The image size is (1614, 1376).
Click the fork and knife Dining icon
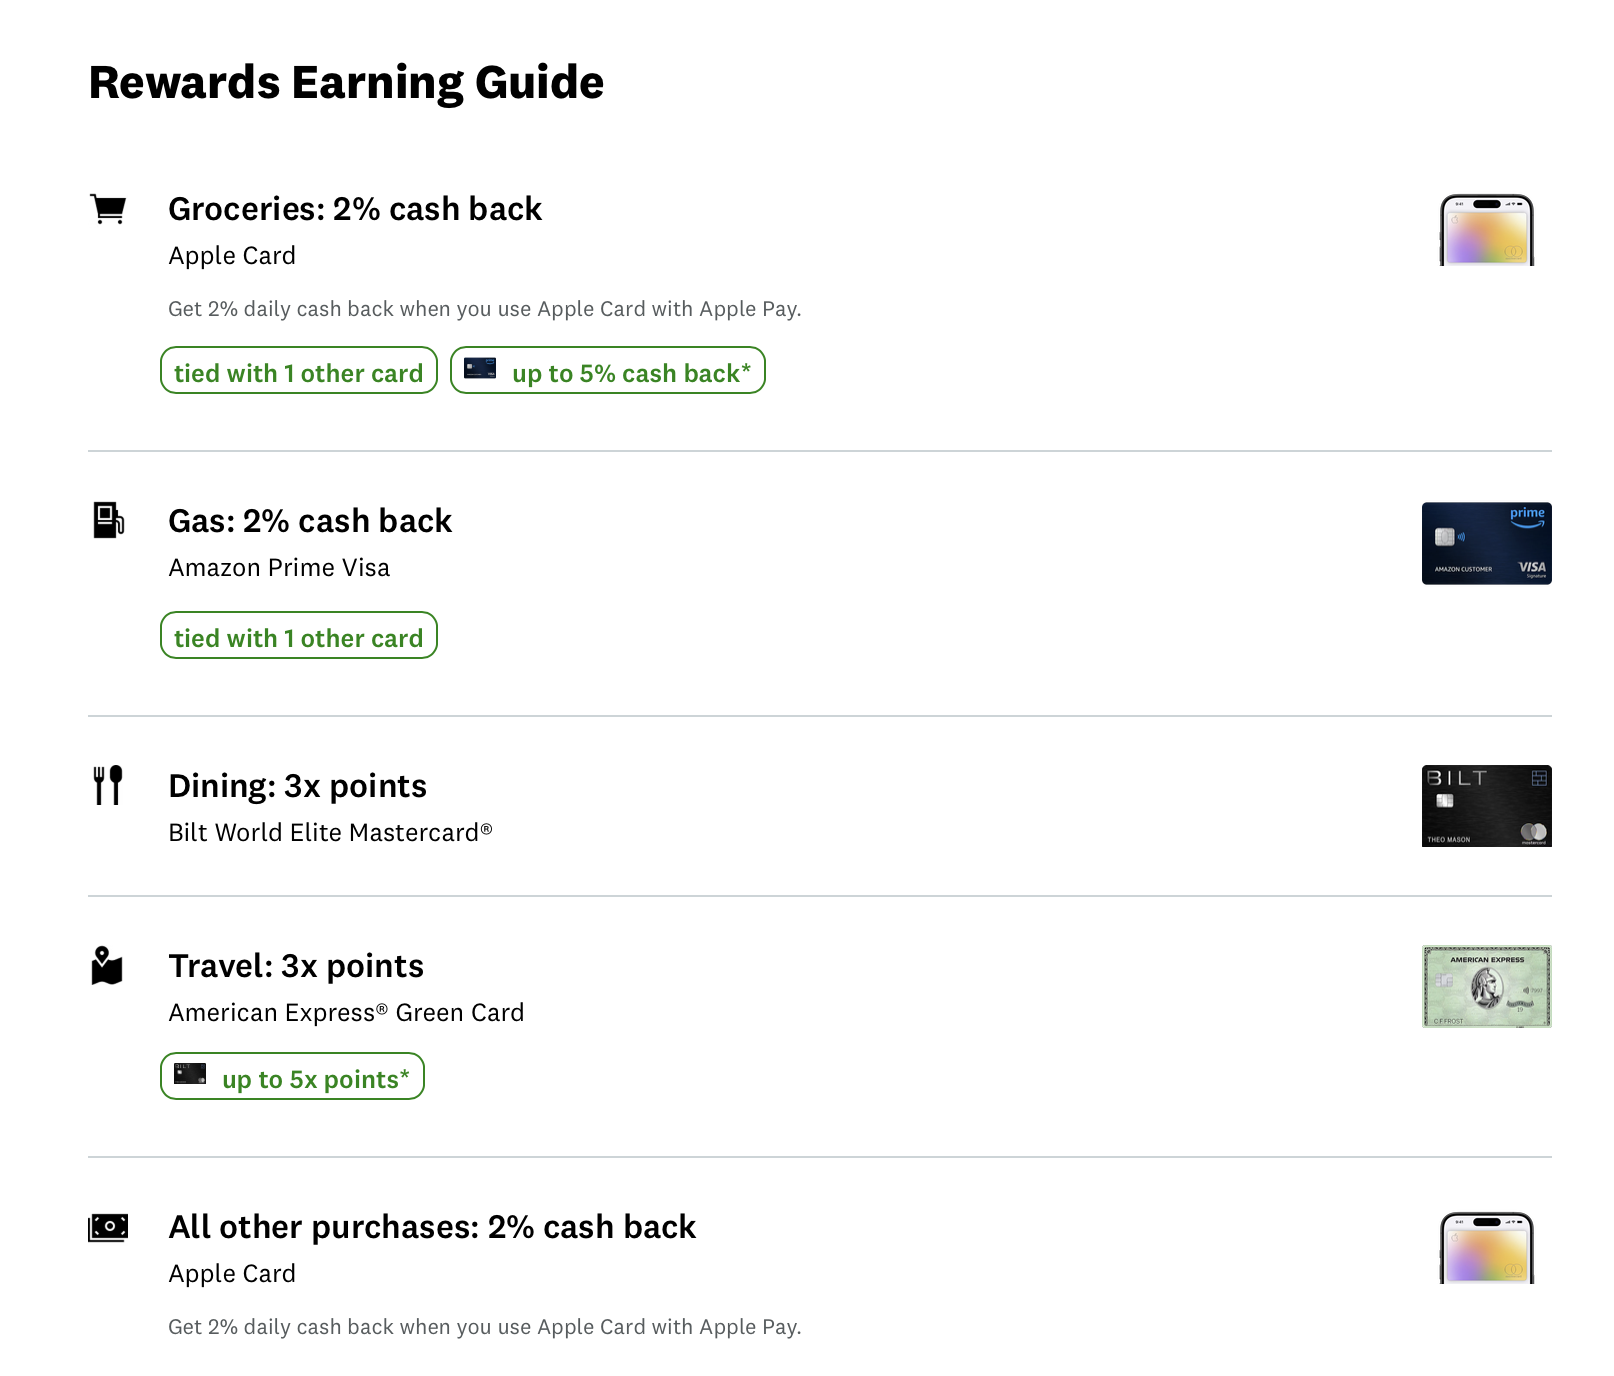(108, 785)
